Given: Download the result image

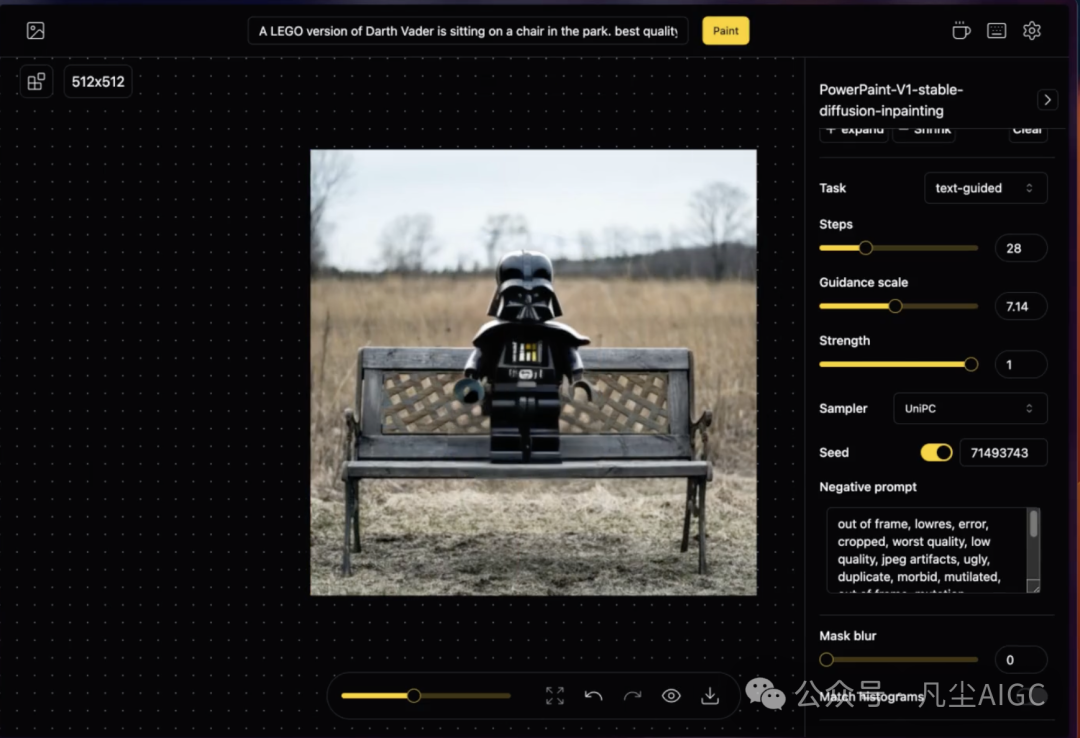Looking at the screenshot, I should point(709,695).
